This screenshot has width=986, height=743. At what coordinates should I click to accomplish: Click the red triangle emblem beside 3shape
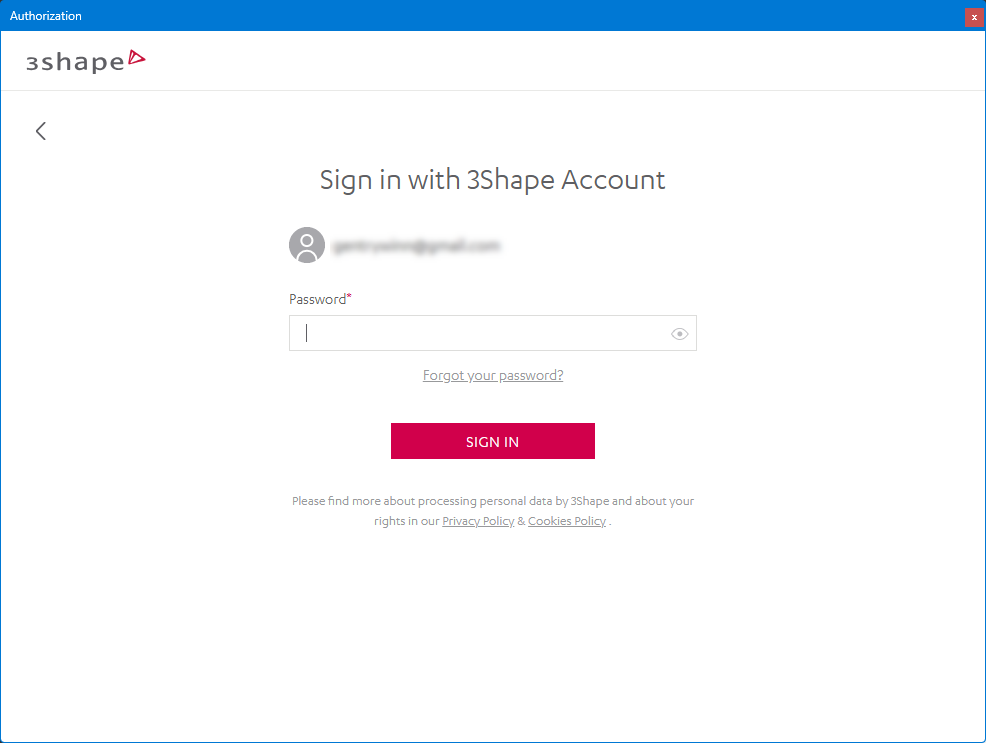coord(137,59)
